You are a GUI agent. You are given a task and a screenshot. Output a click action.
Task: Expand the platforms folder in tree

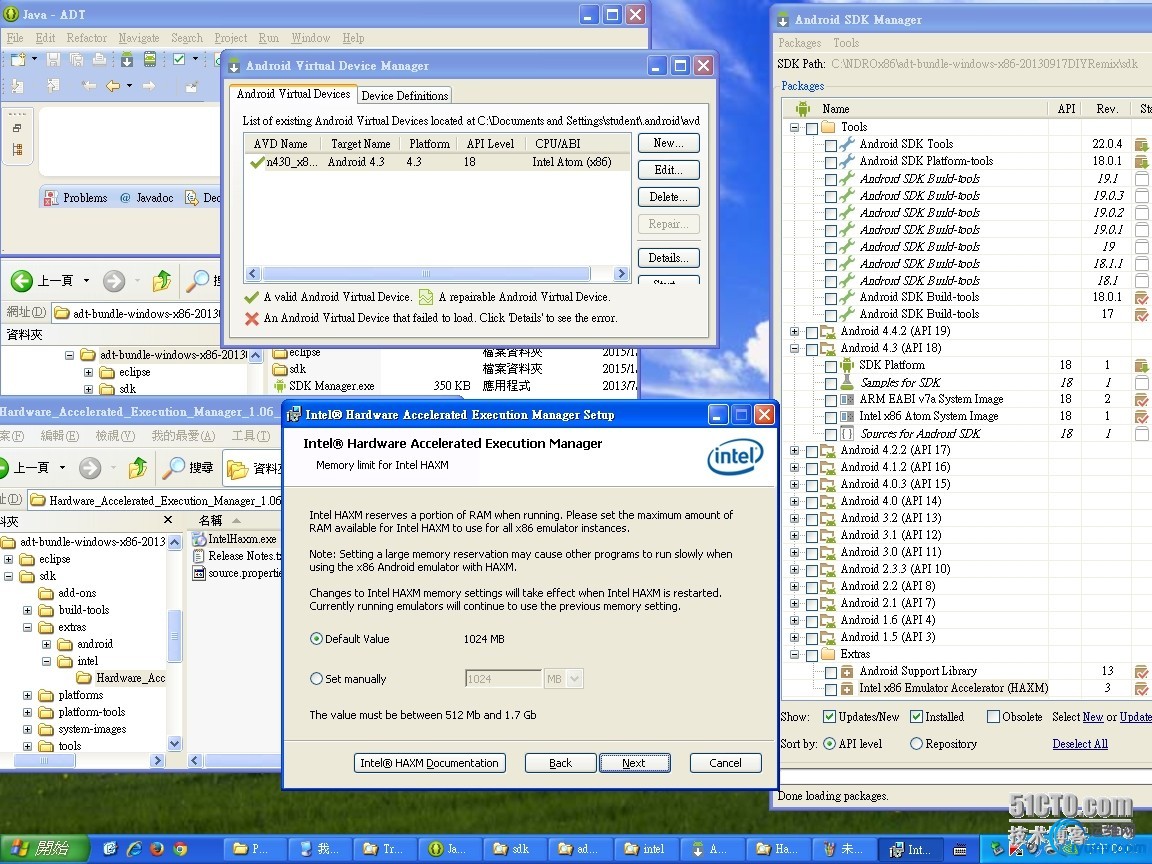(28, 696)
